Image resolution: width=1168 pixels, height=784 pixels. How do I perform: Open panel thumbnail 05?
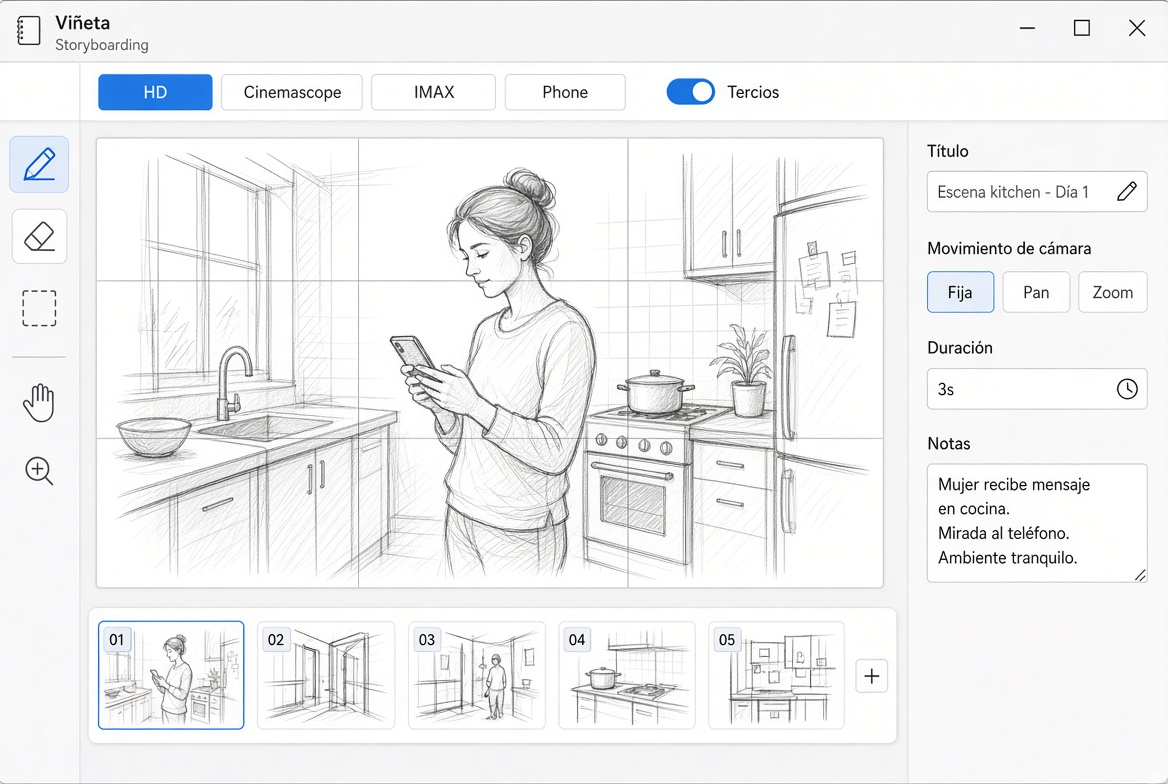[x=776, y=675]
